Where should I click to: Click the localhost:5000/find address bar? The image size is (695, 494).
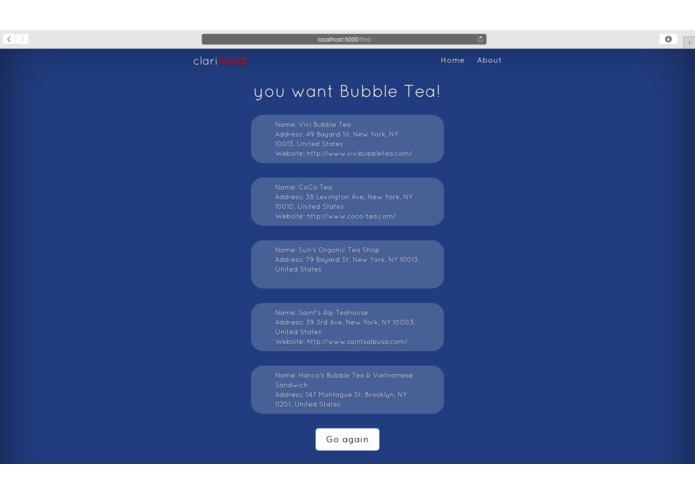(x=344, y=39)
